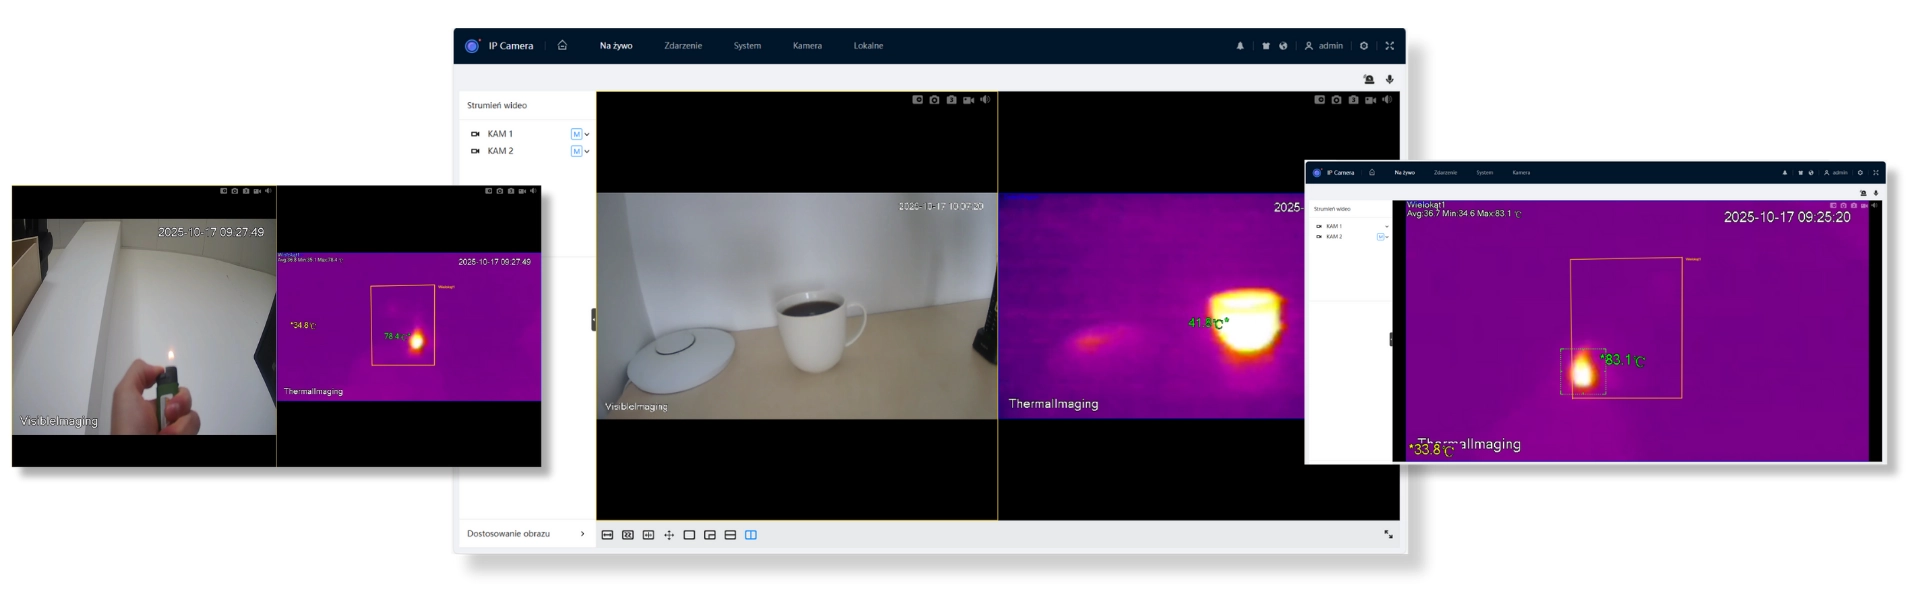Expand KAM 2 stream dropdown in main window
1920x600 pixels.
[587, 152]
